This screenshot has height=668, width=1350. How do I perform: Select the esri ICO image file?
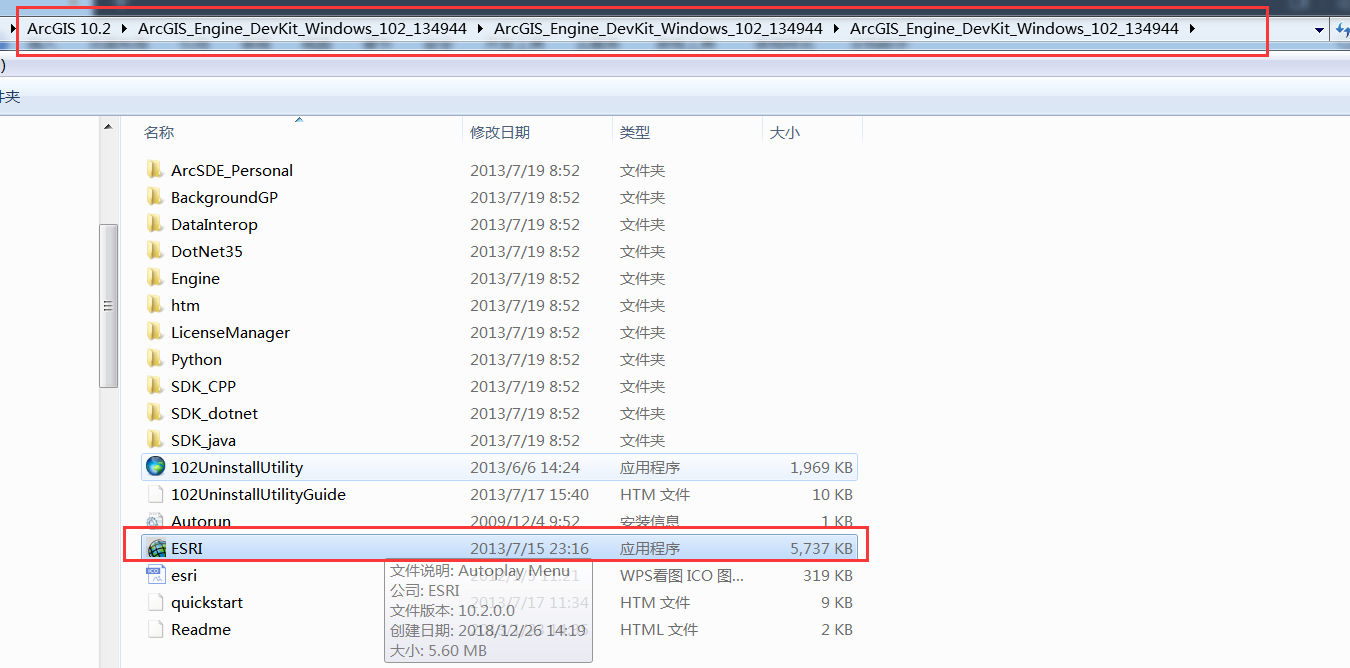(182, 575)
